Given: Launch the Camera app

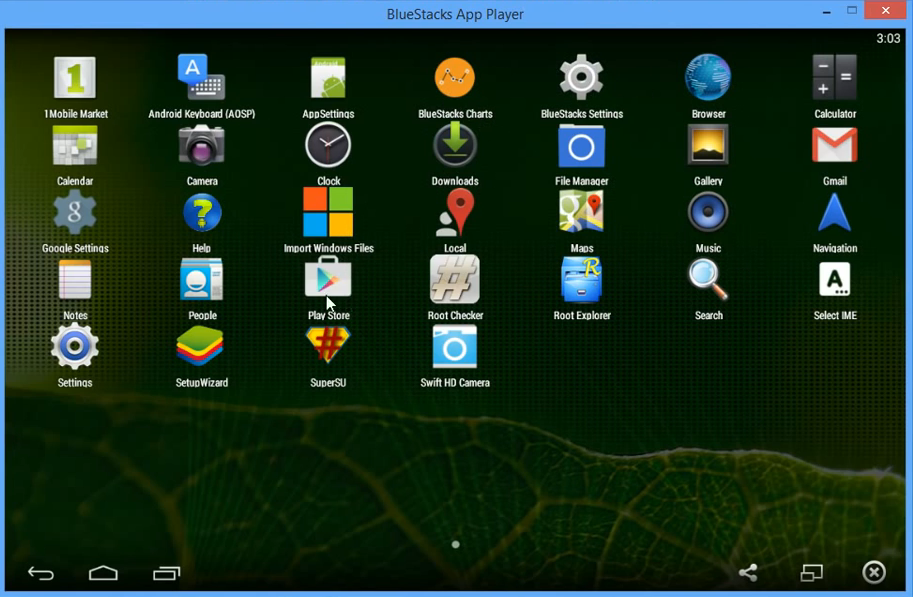Looking at the screenshot, I should [201, 146].
